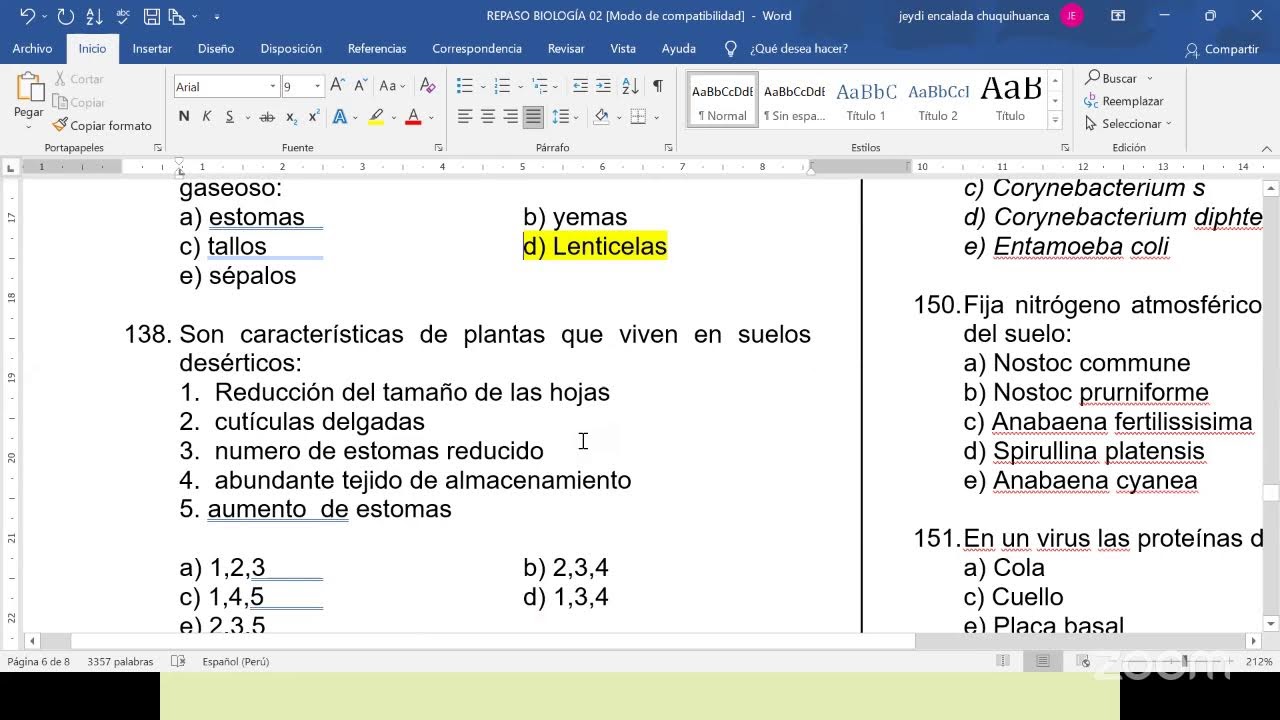Image resolution: width=1280 pixels, height=720 pixels.
Task: Run spelling check from quick access toolbar
Action: click(123, 16)
